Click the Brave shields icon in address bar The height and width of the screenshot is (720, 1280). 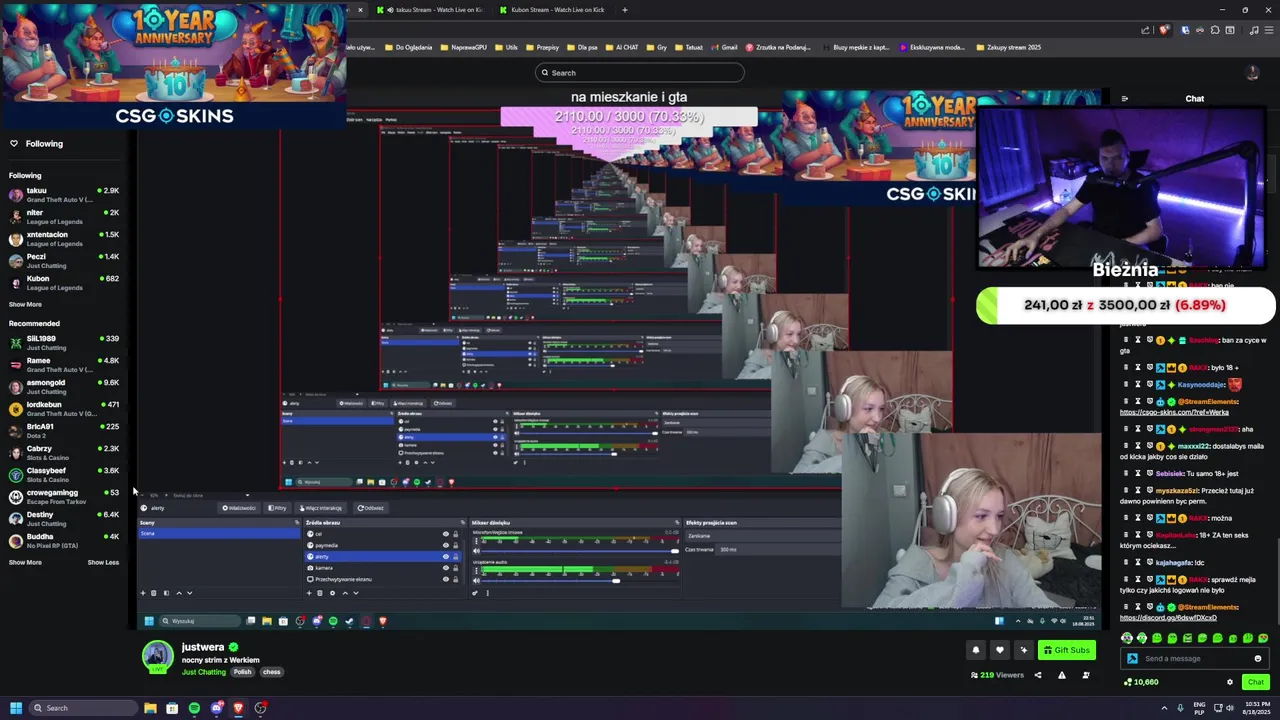coord(1164,30)
